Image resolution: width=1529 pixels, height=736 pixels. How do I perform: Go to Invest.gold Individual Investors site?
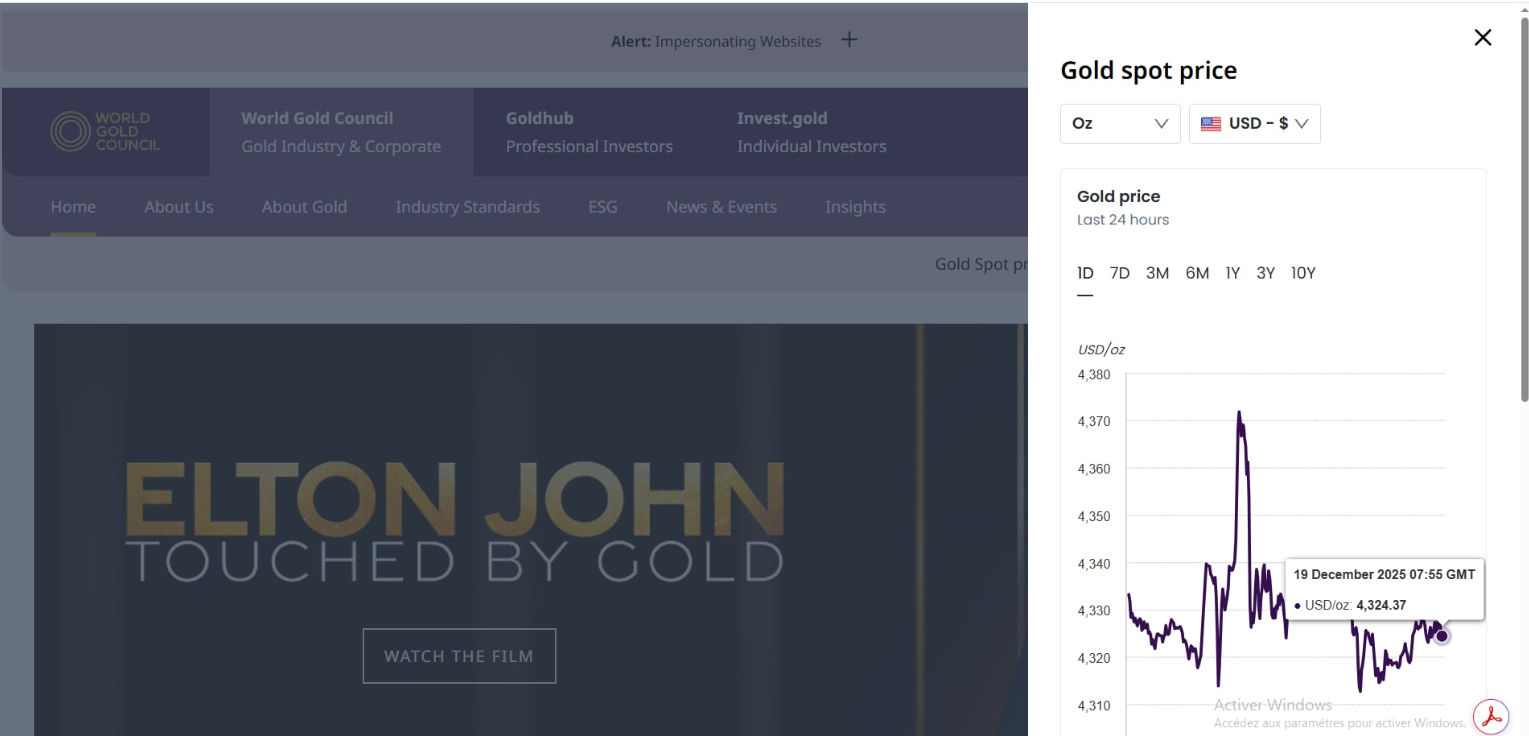point(811,132)
